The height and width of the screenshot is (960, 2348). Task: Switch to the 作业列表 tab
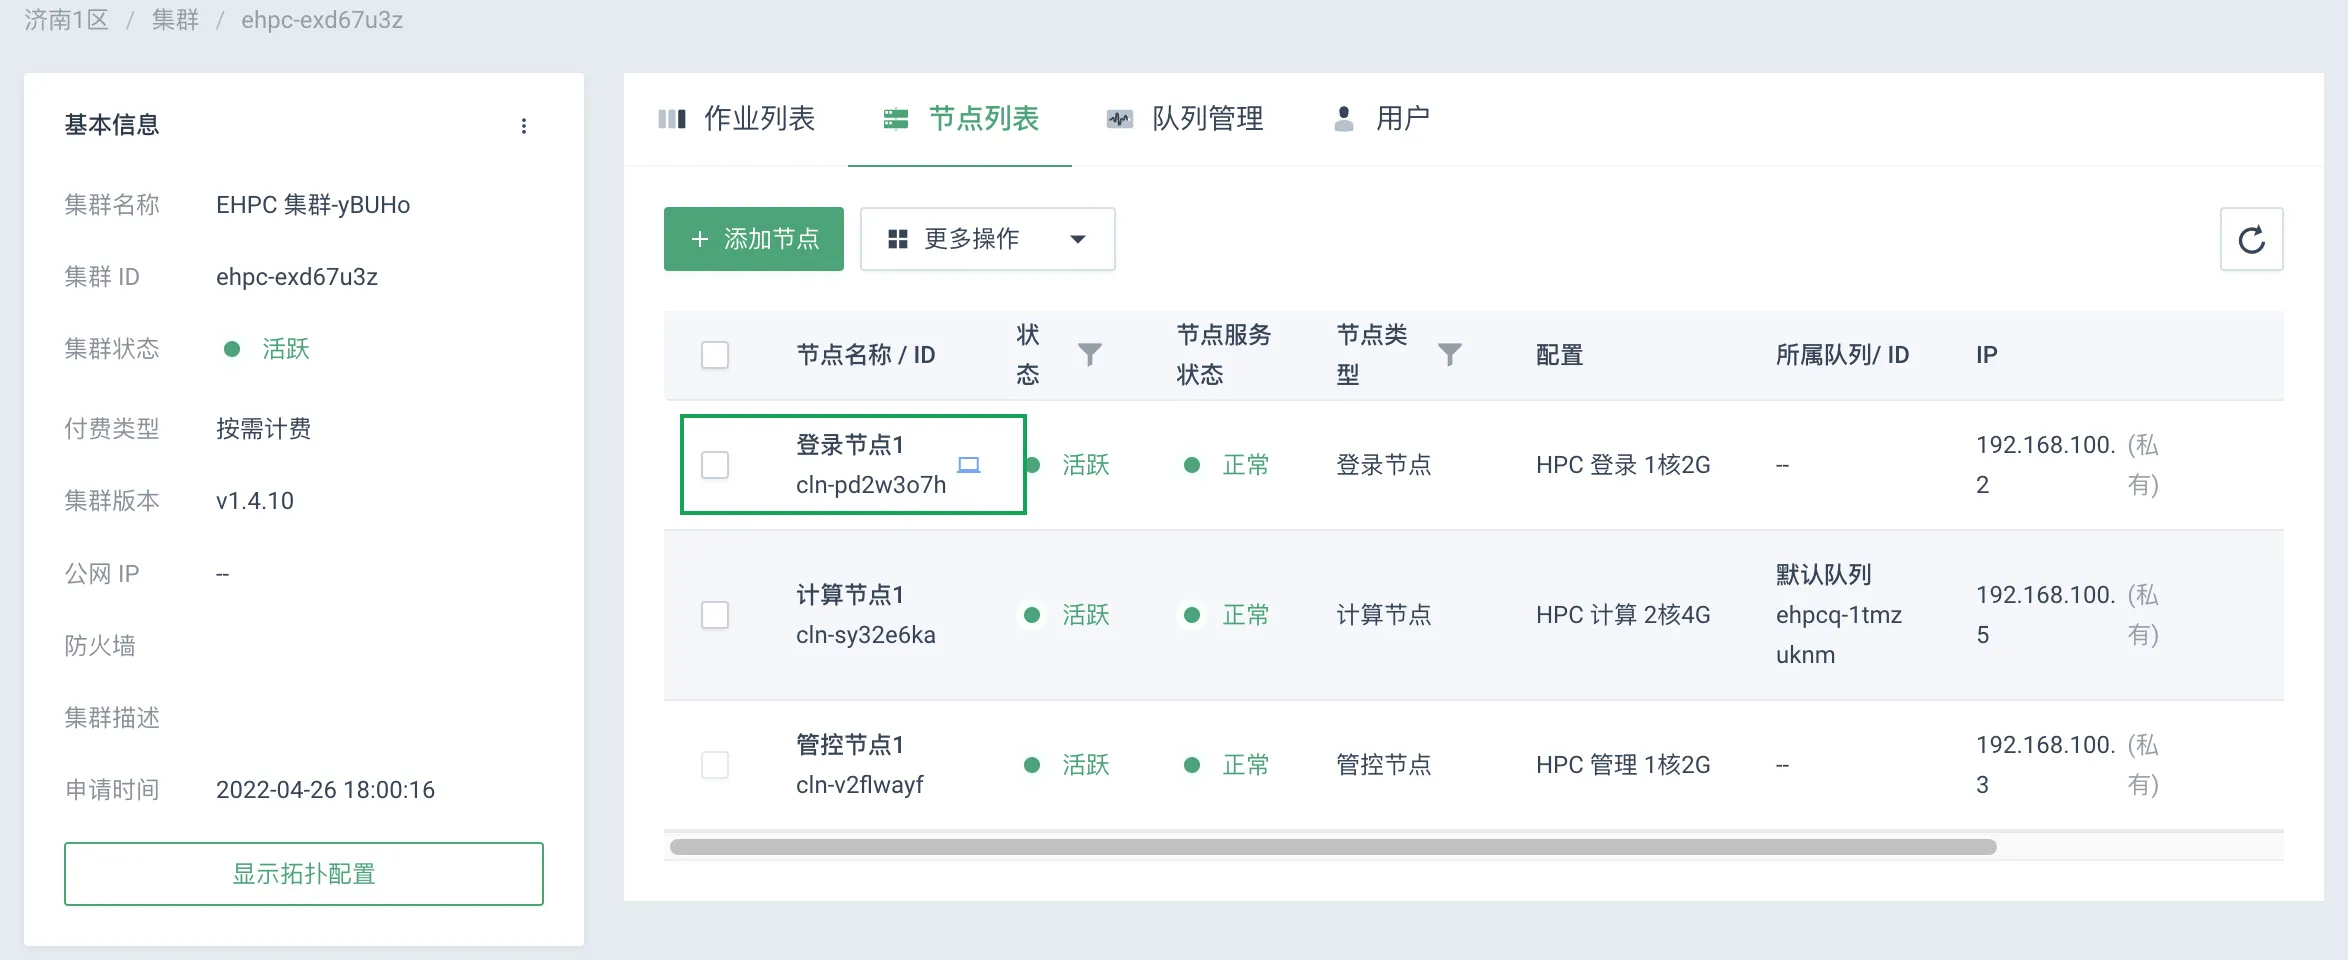pyautogui.click(x=737, y=119)
